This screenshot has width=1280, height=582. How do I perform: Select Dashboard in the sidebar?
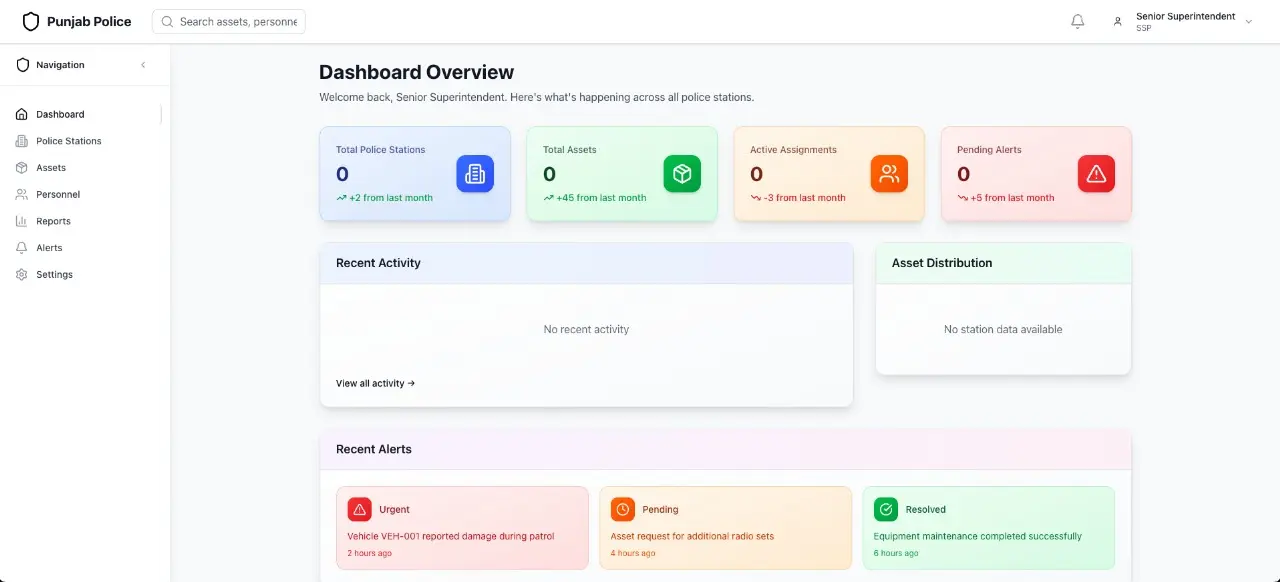[60, 114]
